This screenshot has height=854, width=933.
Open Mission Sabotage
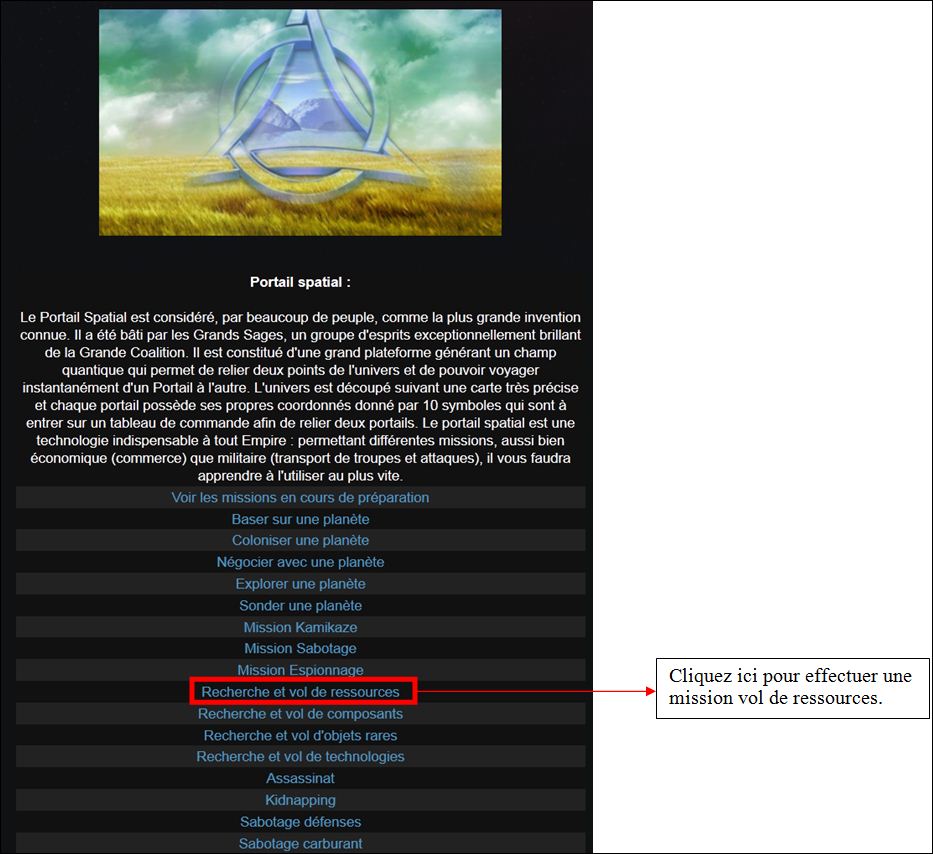pyautogui.click(x=300, y=648)
